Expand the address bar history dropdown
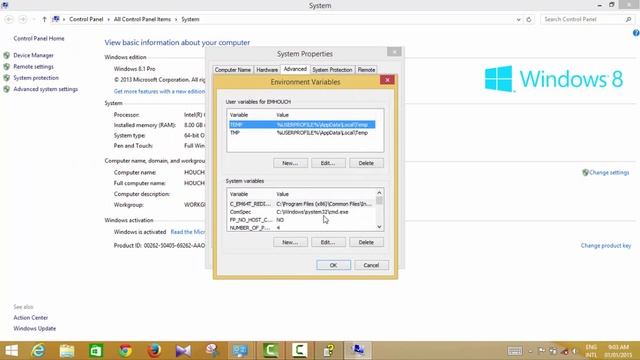Image resolution: width=640 pixels, height=360 pixels. pos(518,19)
